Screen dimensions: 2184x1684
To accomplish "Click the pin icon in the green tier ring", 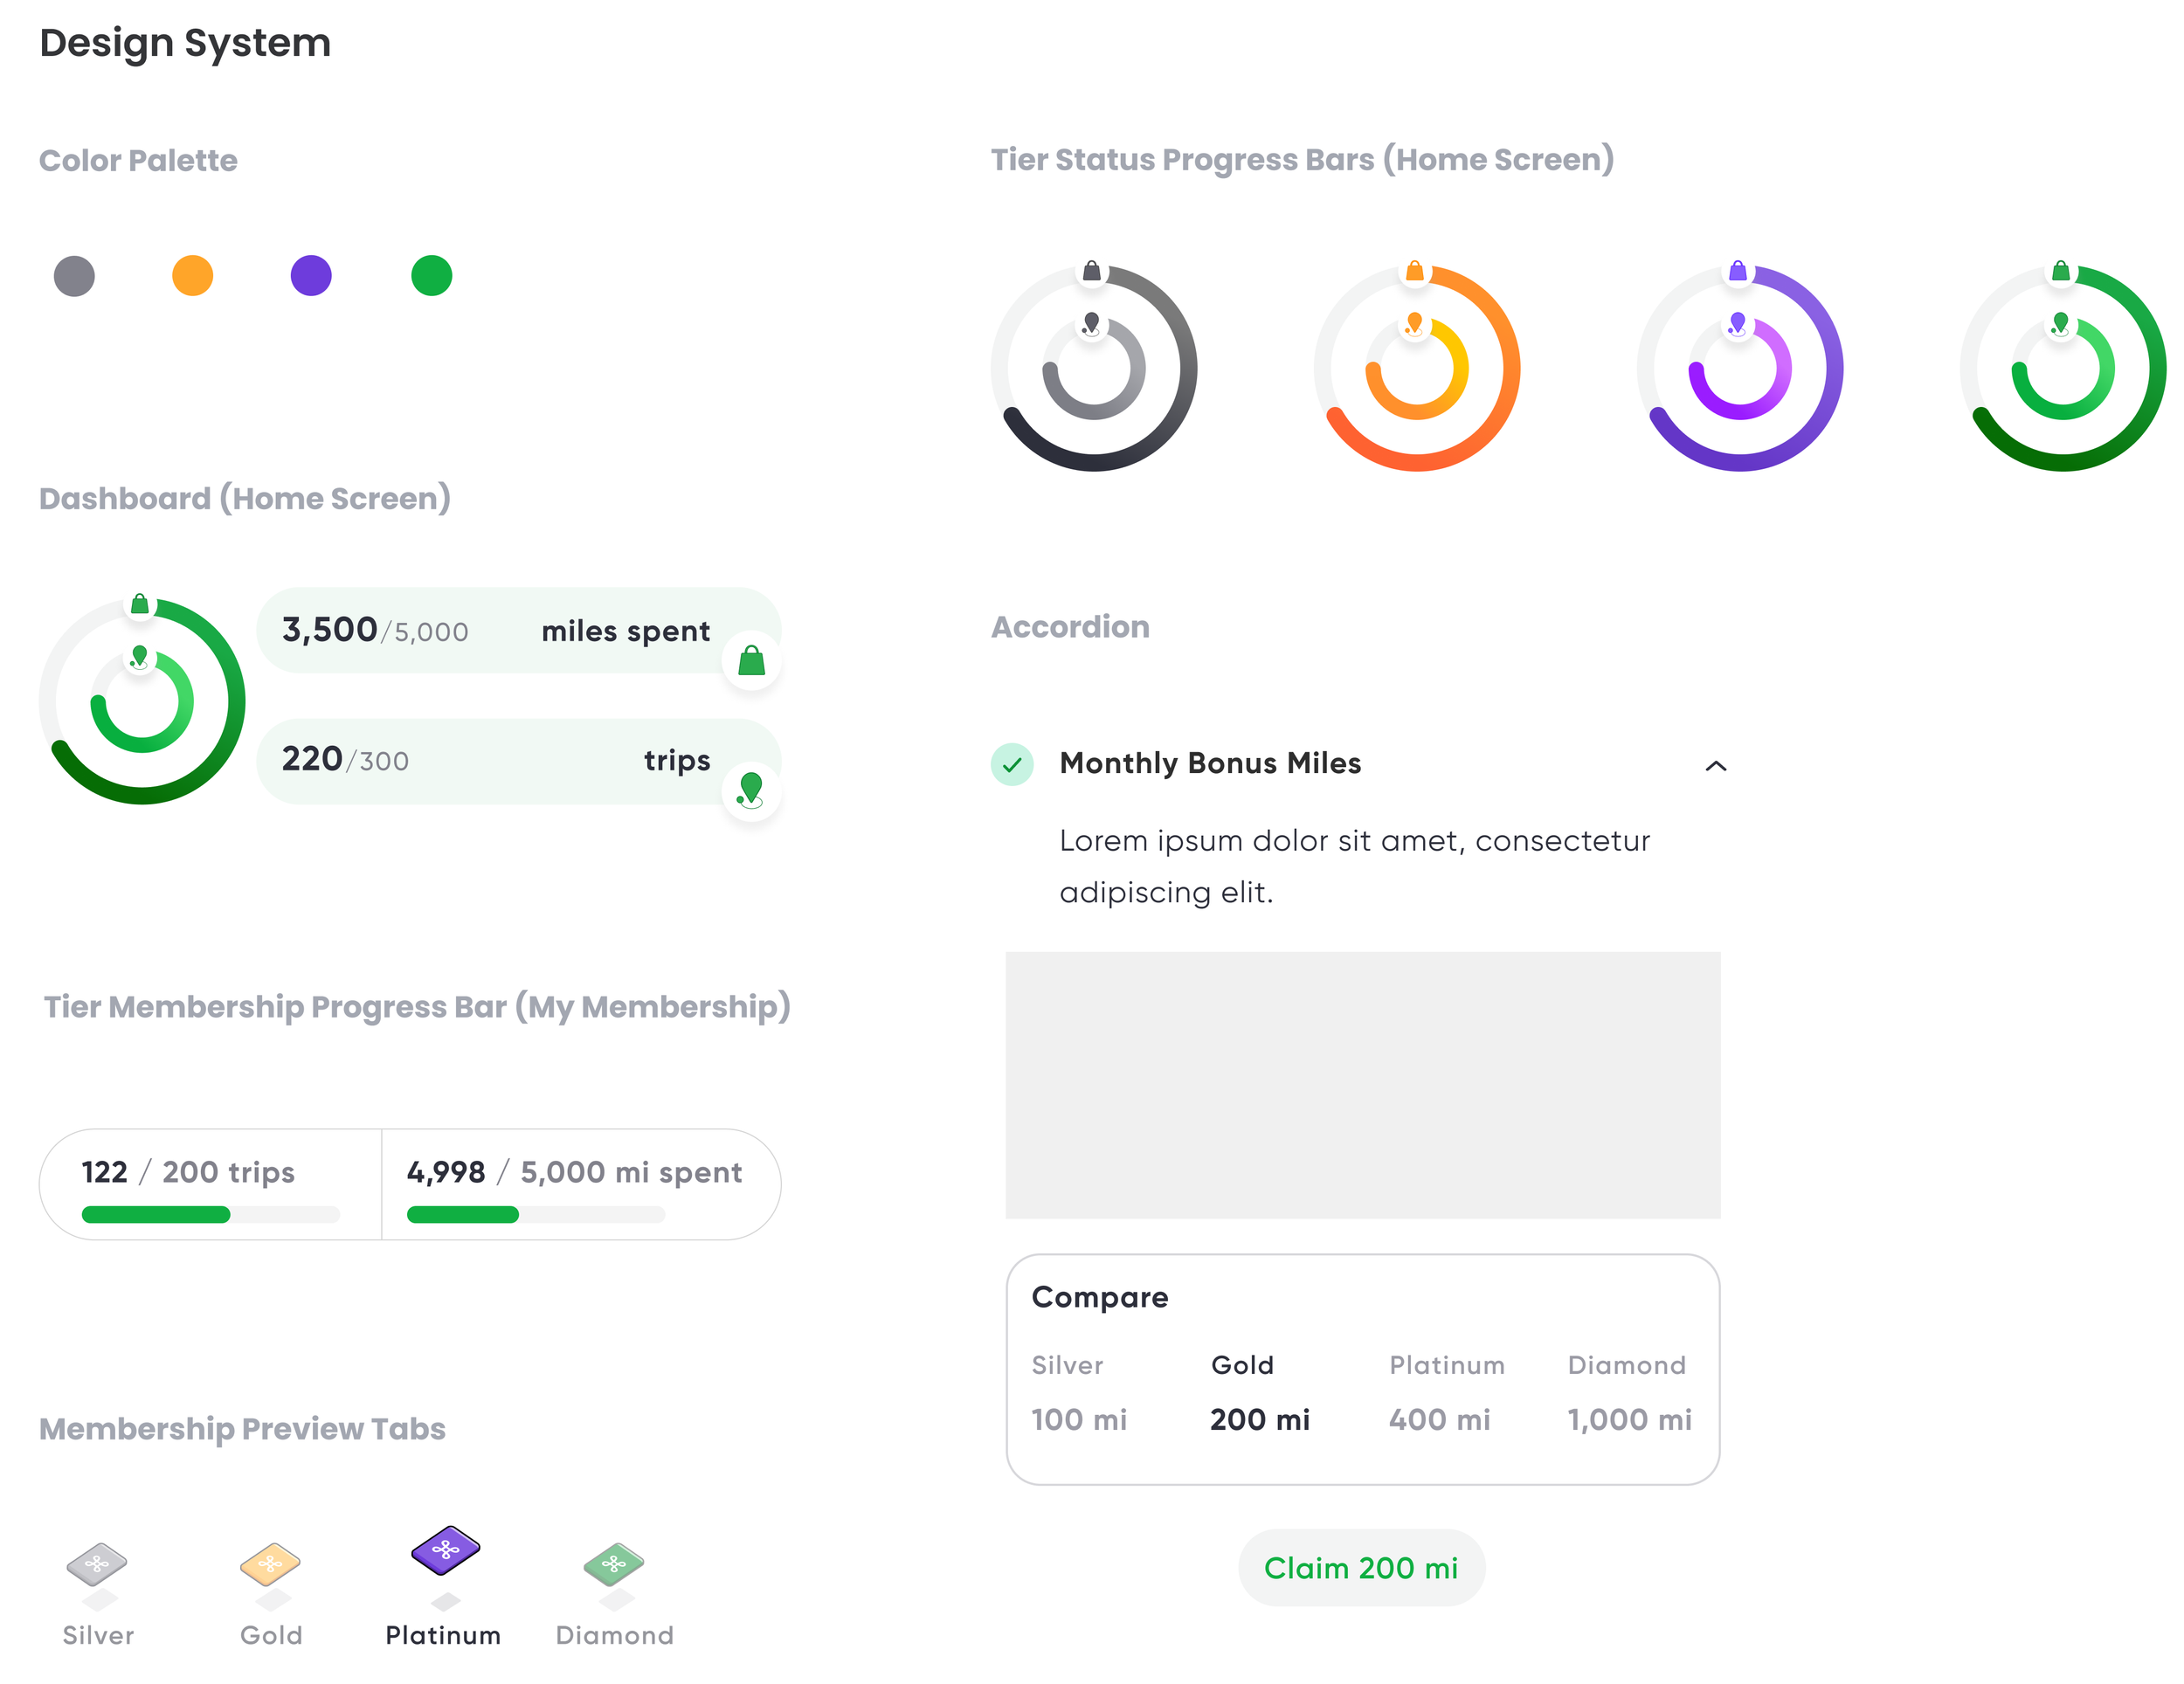I will click(2060, 324).
